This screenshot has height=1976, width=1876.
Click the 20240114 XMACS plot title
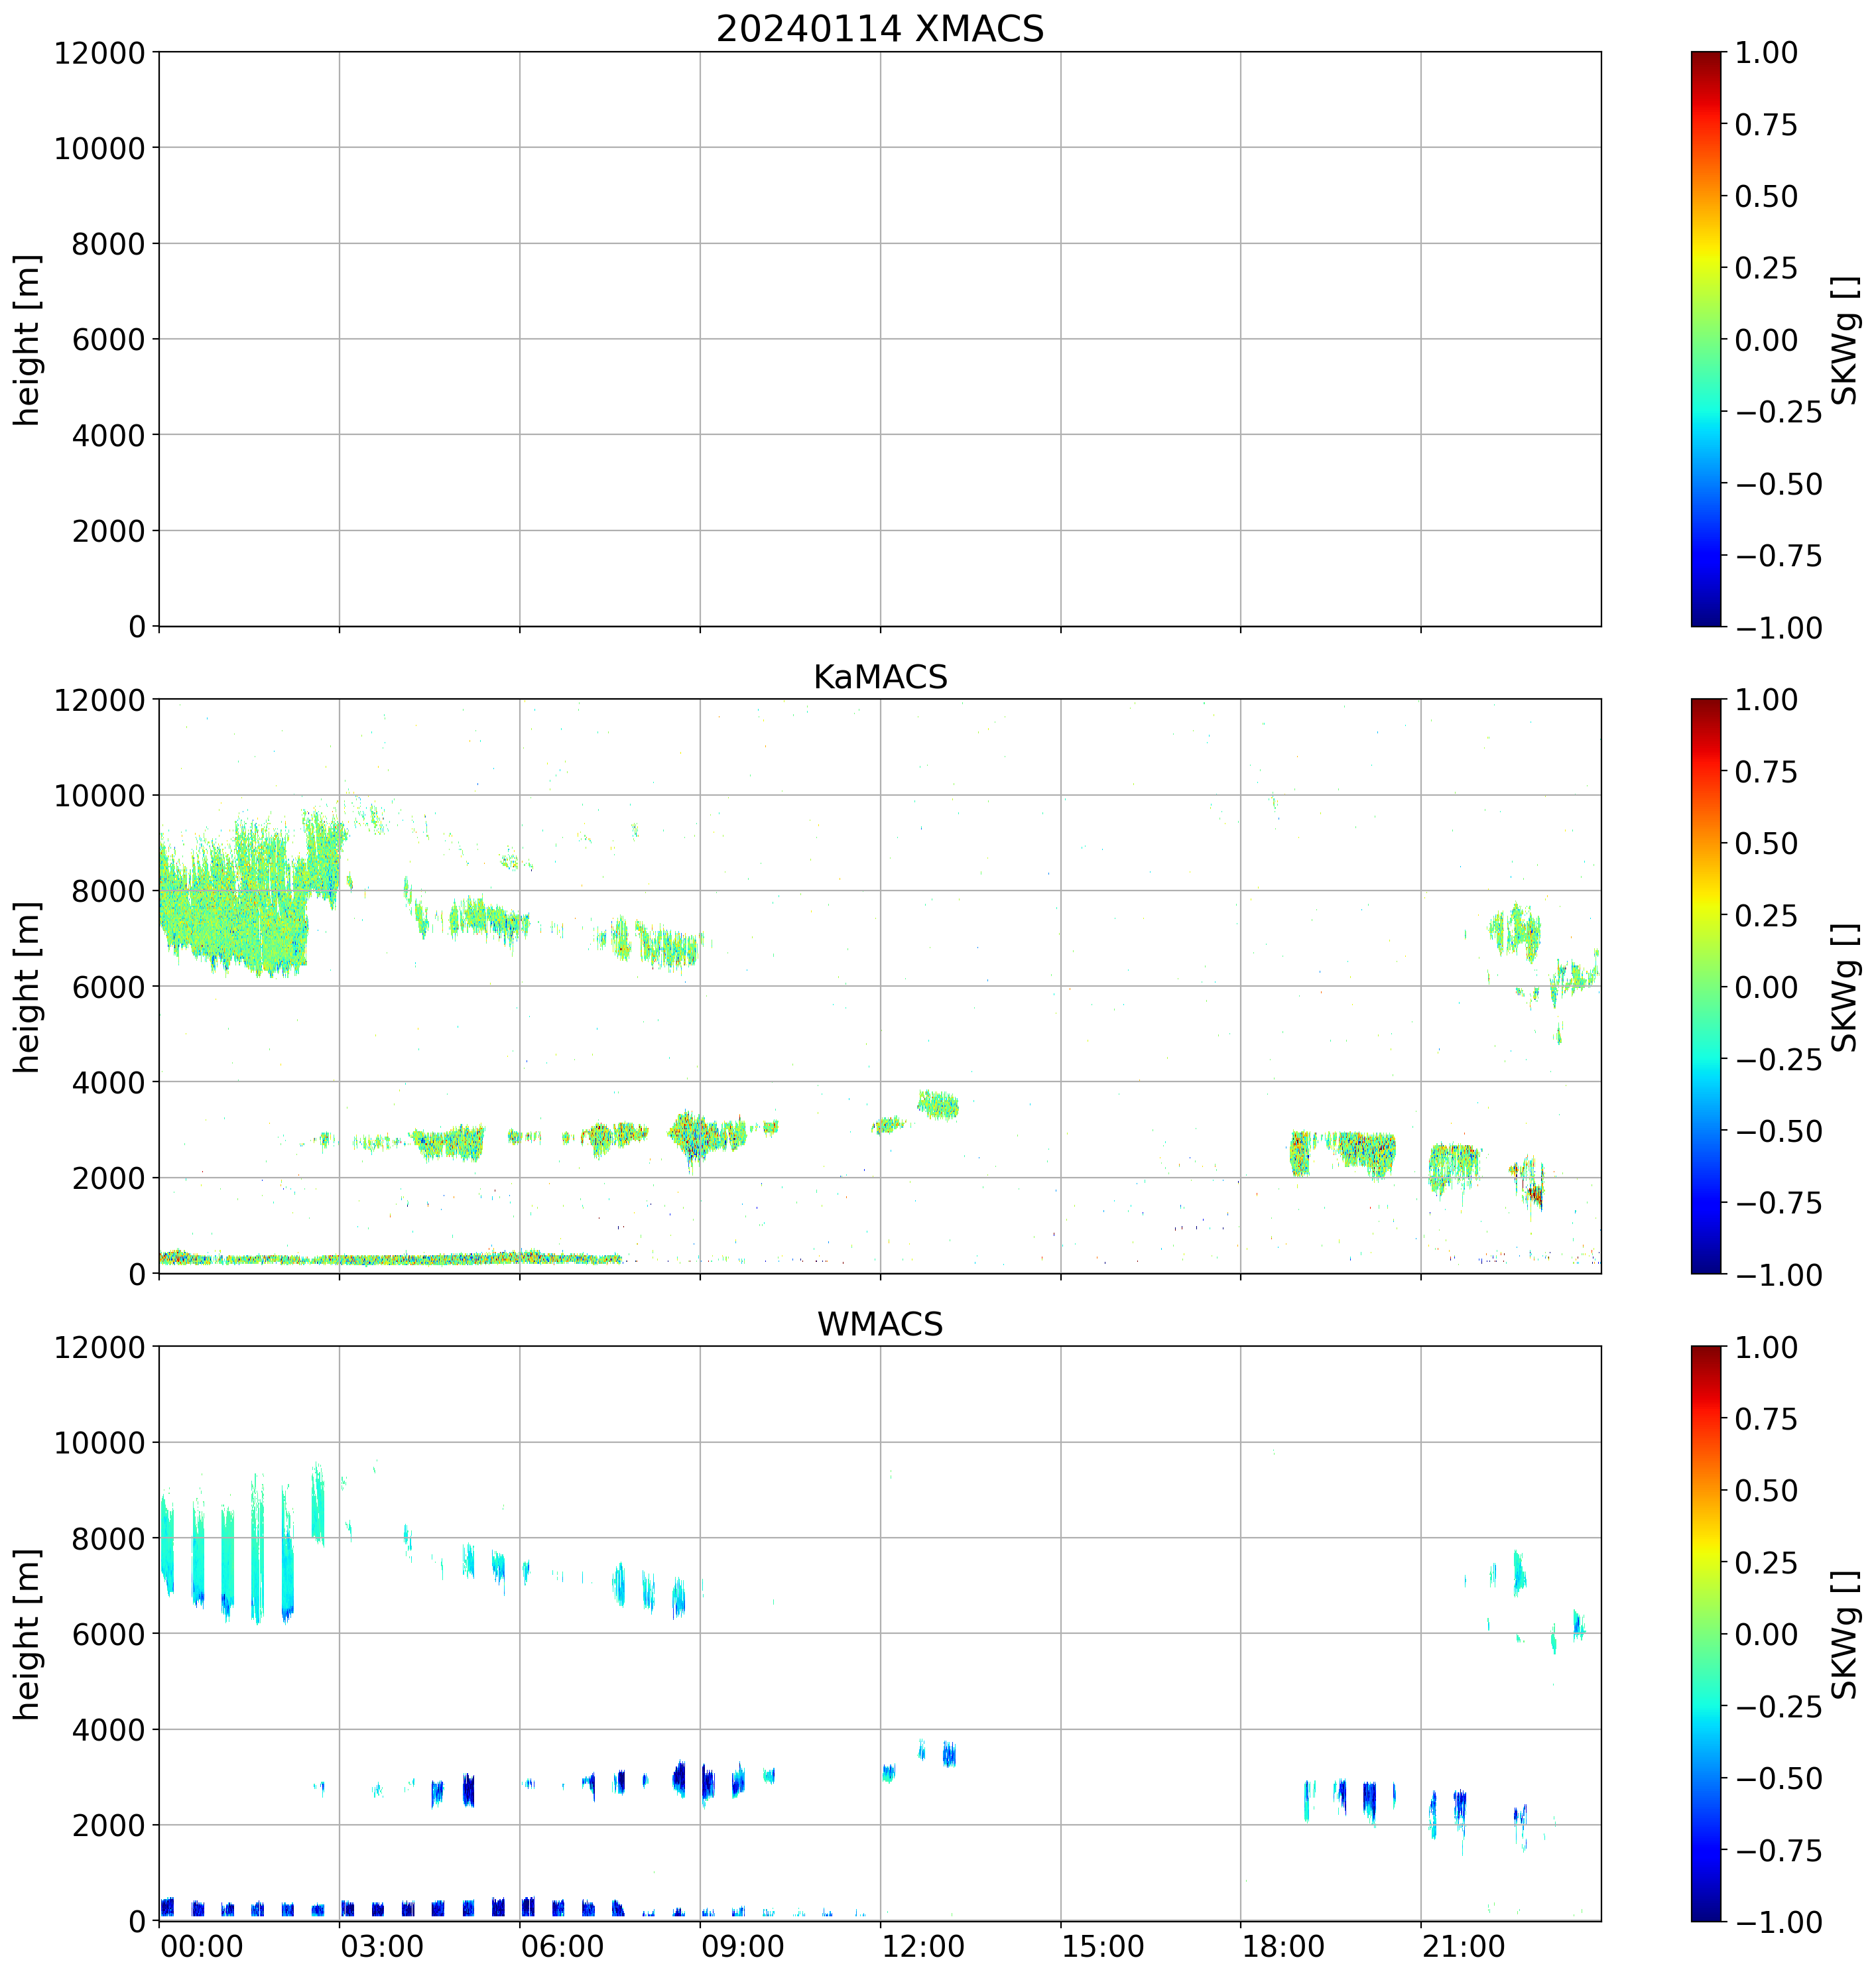pos(879,28)
